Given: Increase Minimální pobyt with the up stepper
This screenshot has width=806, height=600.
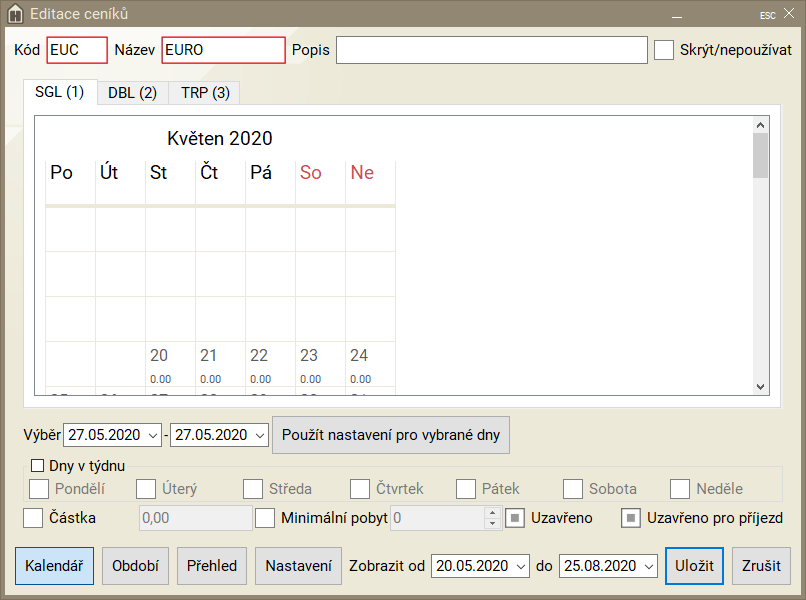Looking at the screenshot, I should (491, 512).
